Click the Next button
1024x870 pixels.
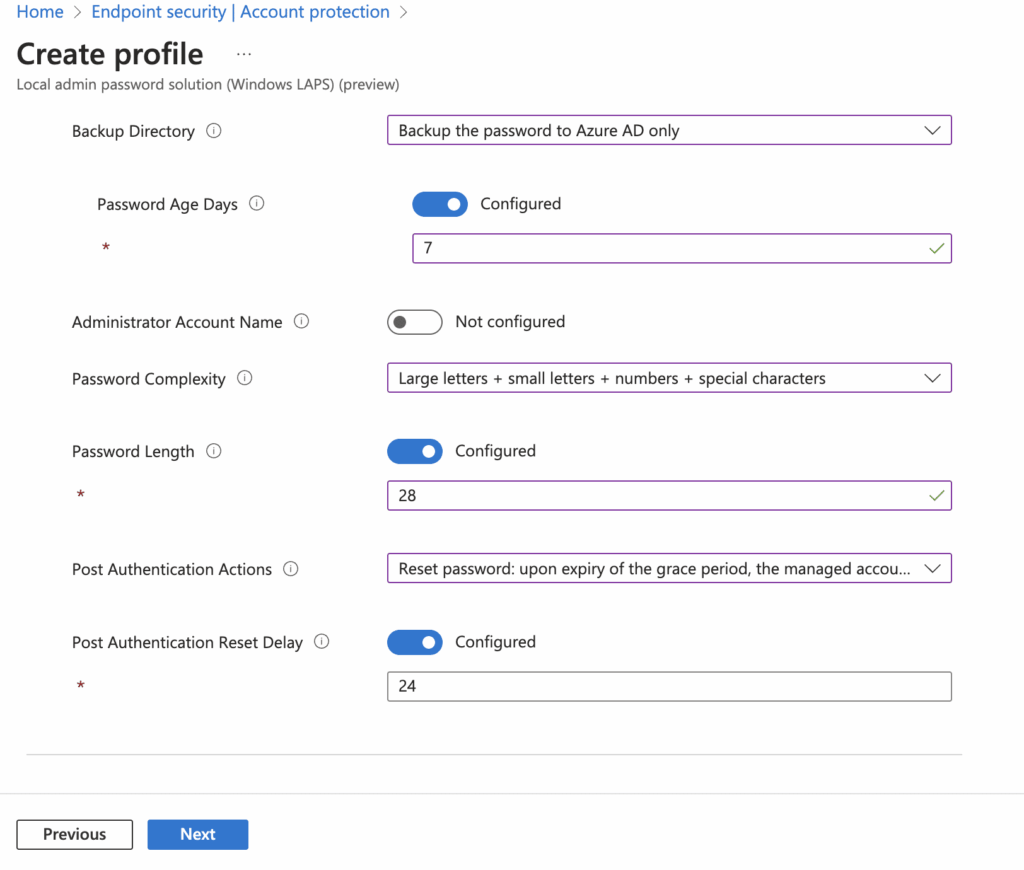(x=197, y=834)
